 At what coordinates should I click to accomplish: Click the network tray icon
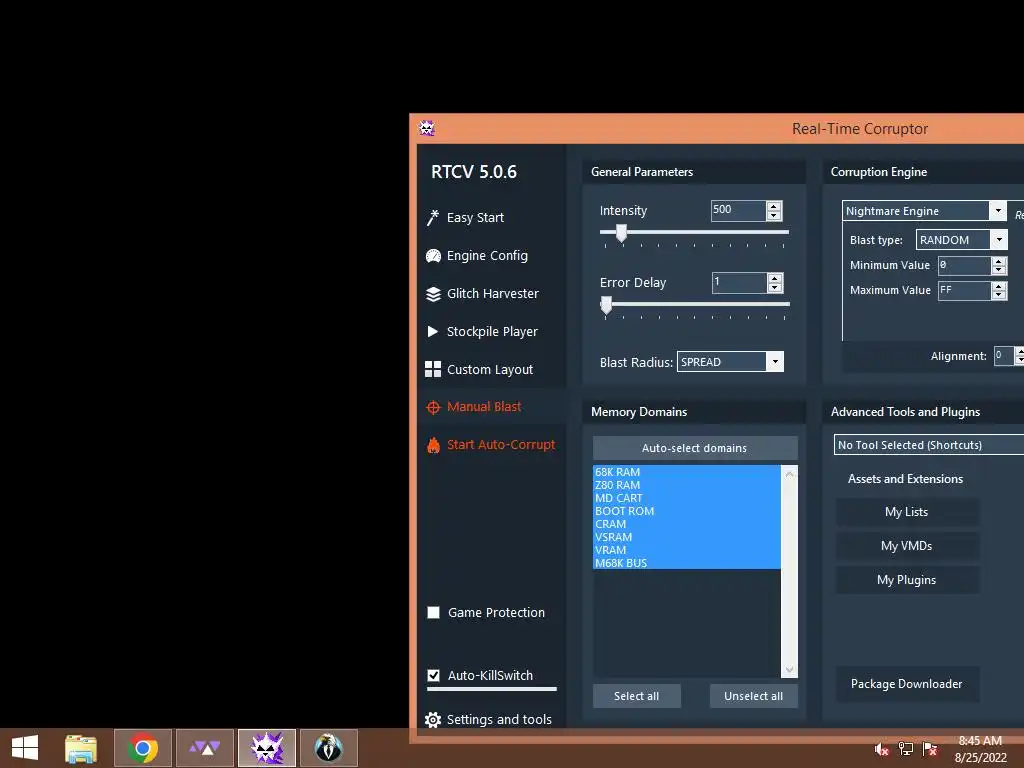click(x=905, y=749)
